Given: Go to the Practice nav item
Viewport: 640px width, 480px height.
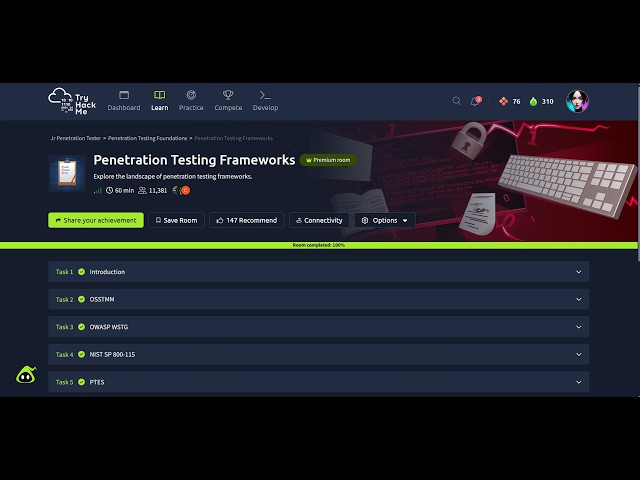Looking at the screenshot, I should pos(191,101).
